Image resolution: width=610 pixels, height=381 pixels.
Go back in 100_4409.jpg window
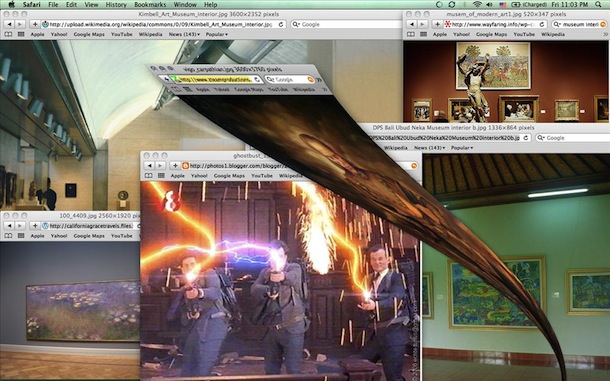click(x=9, y=226)
